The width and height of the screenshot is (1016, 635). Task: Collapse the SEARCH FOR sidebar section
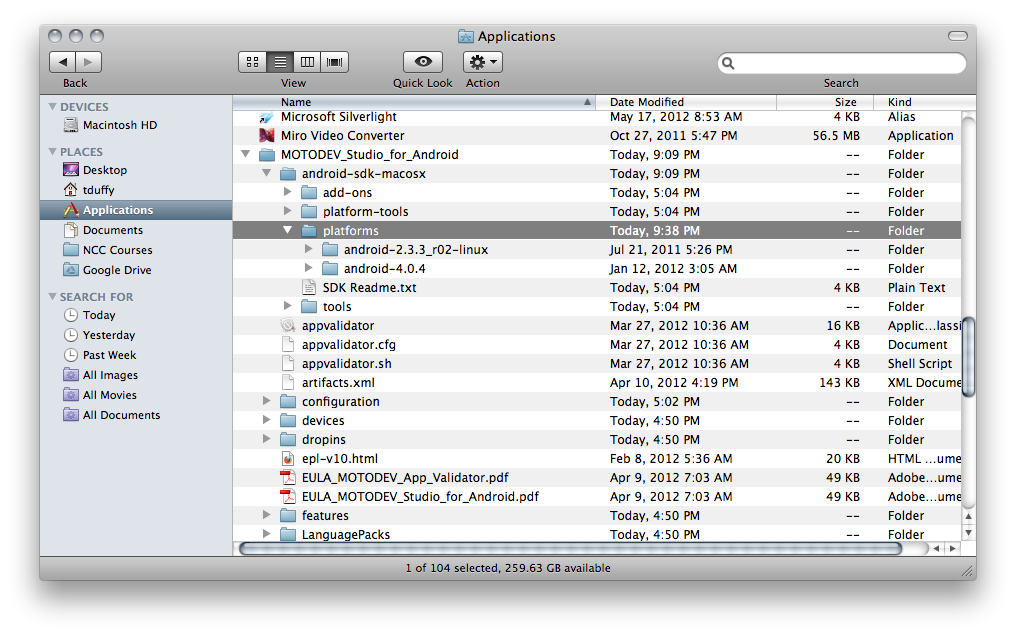coord(52,296)
